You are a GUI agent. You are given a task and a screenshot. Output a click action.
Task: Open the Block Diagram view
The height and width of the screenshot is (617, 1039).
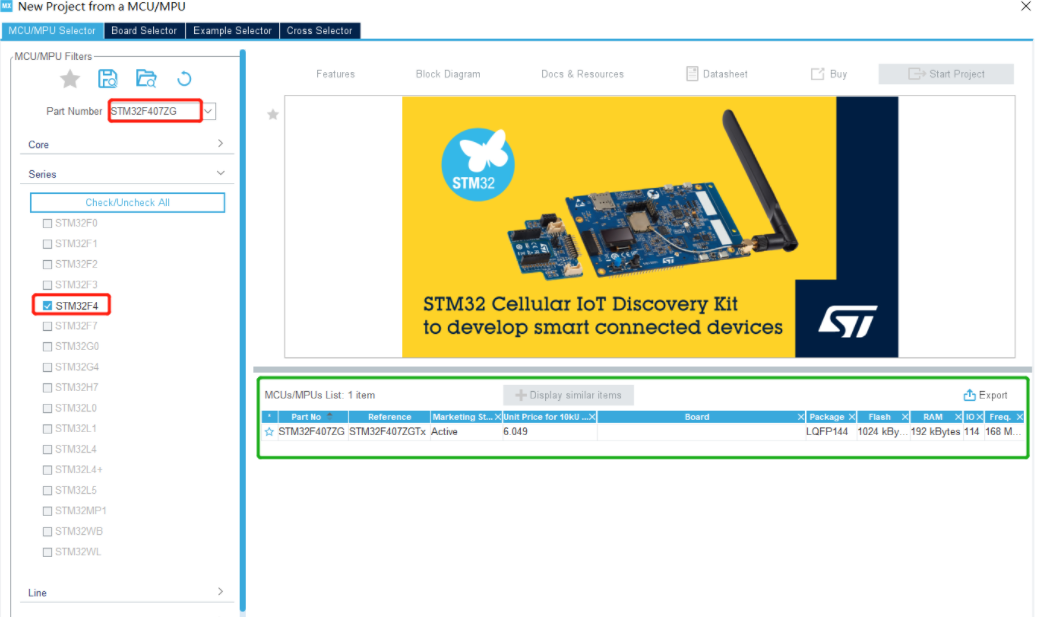pyautogui.click(x=448, y=74)
